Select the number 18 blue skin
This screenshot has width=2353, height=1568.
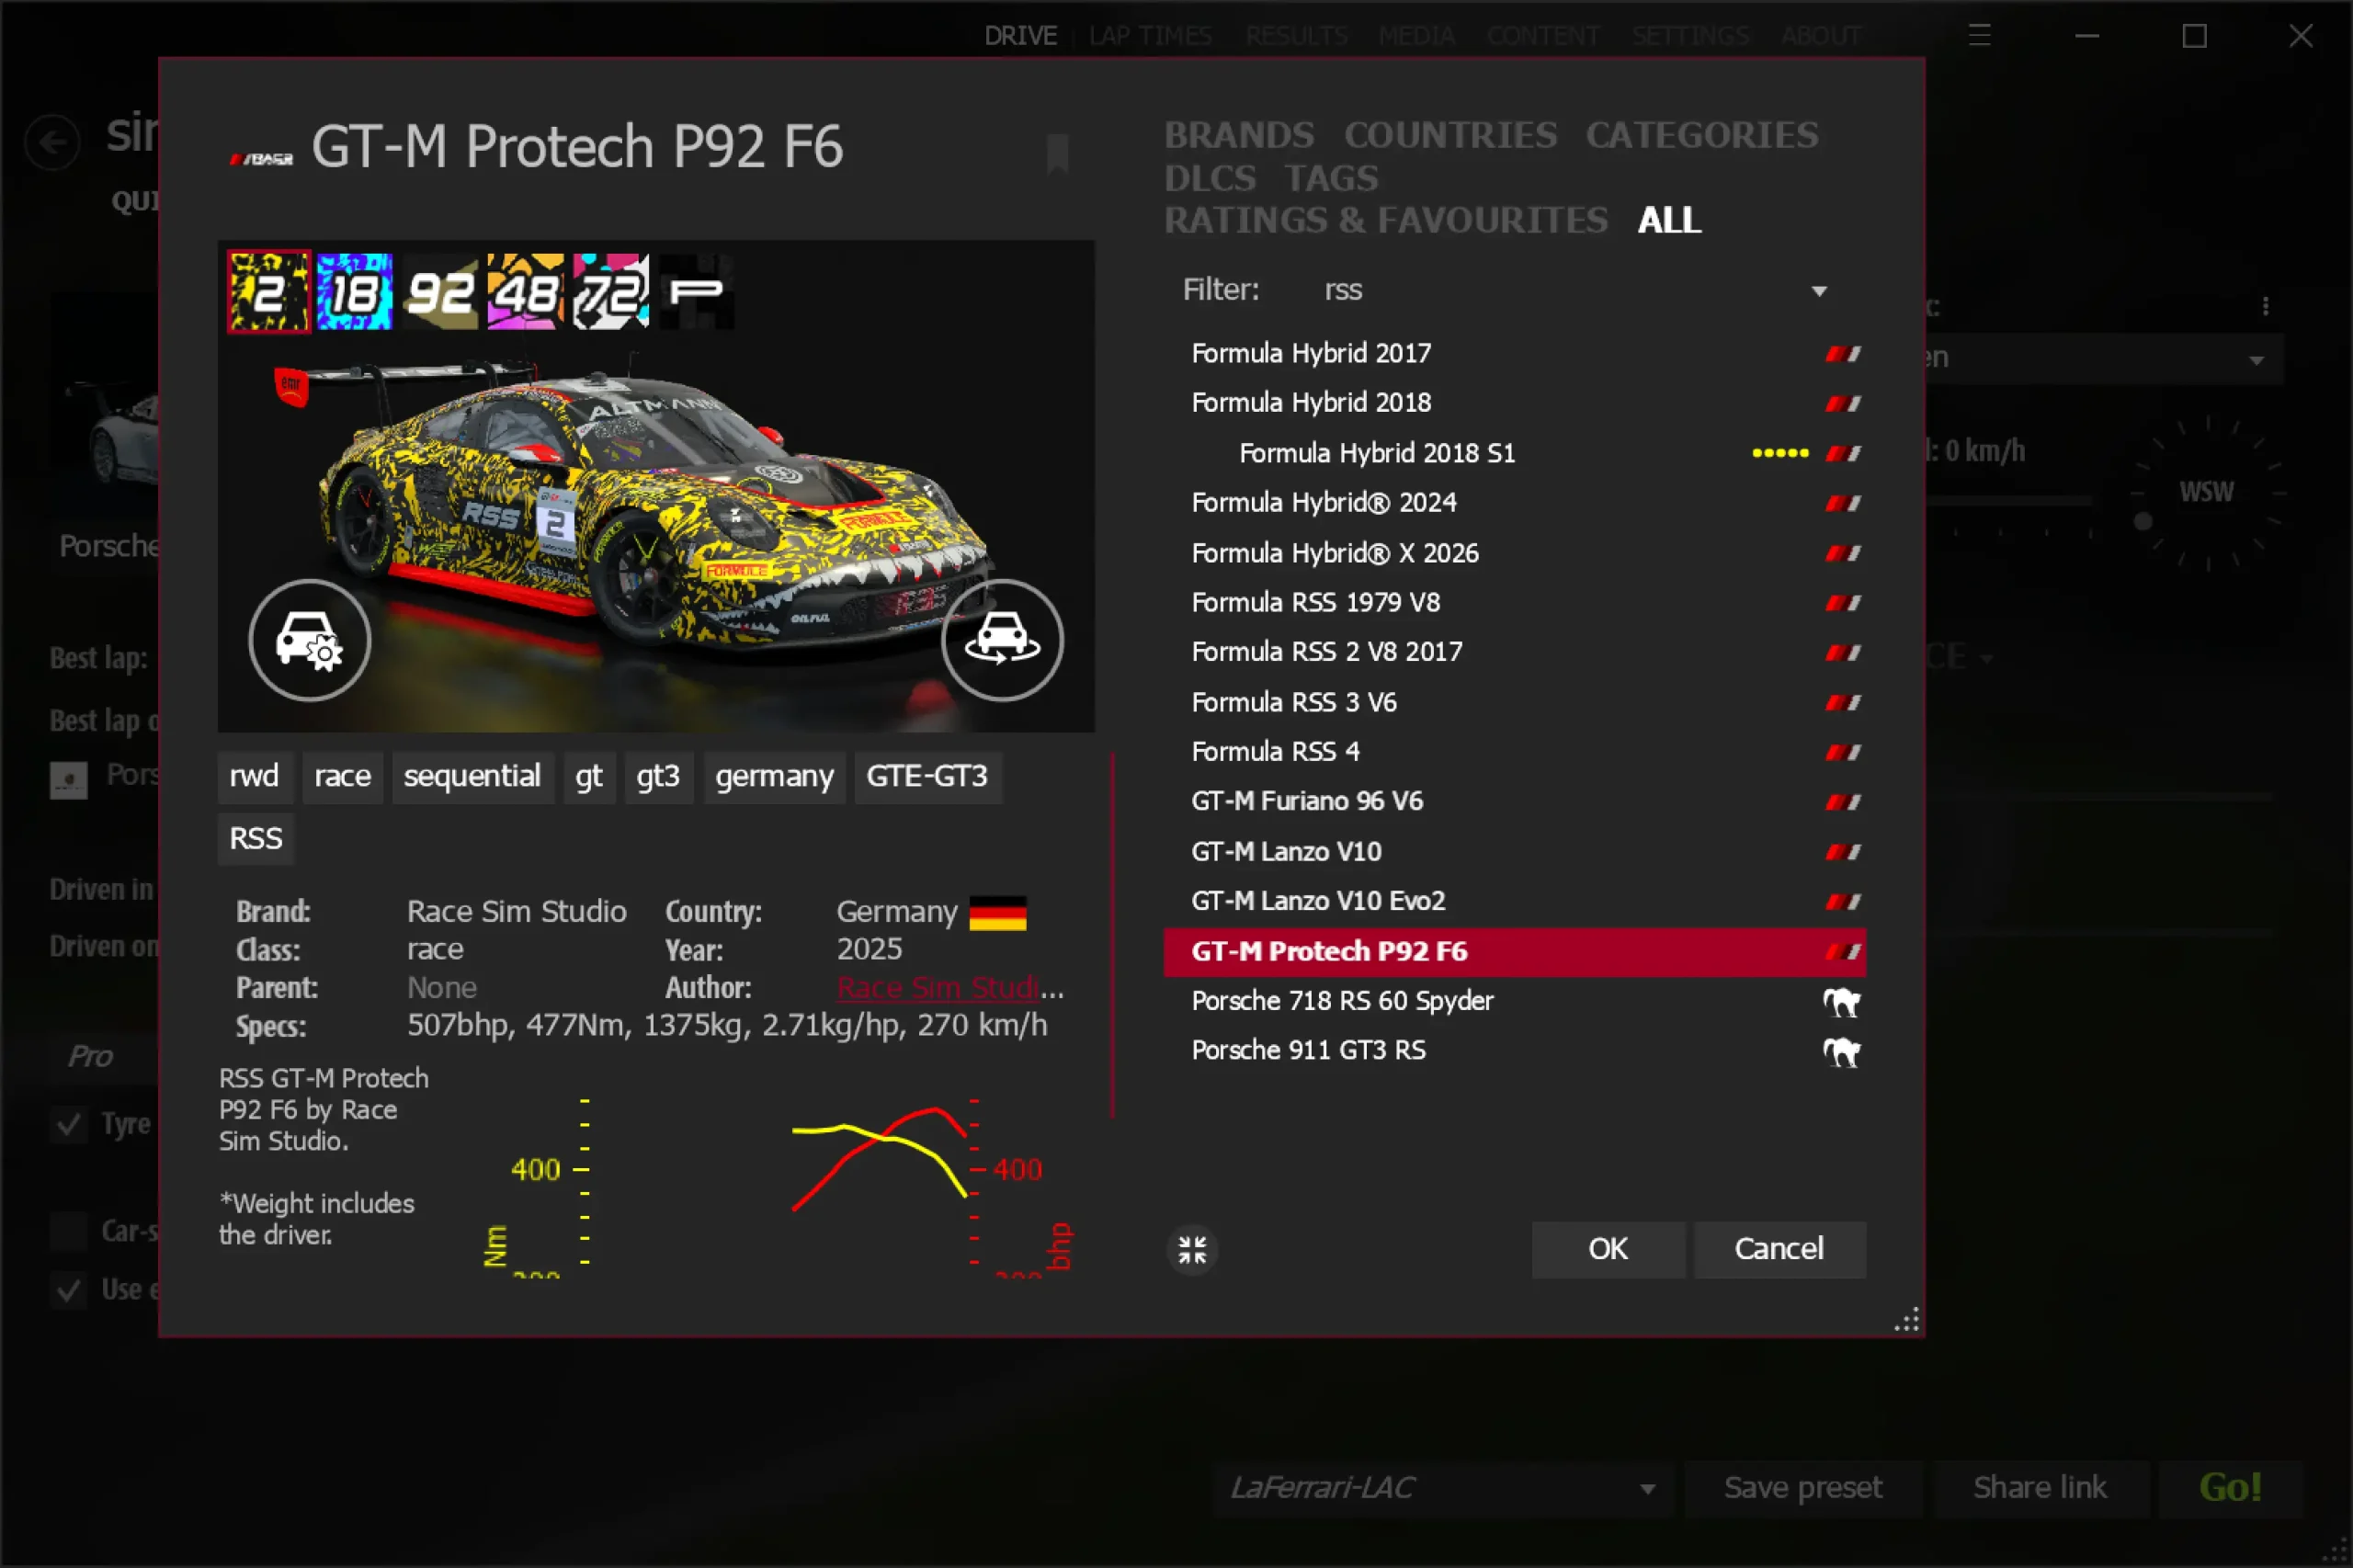click(x=354, y=292)
